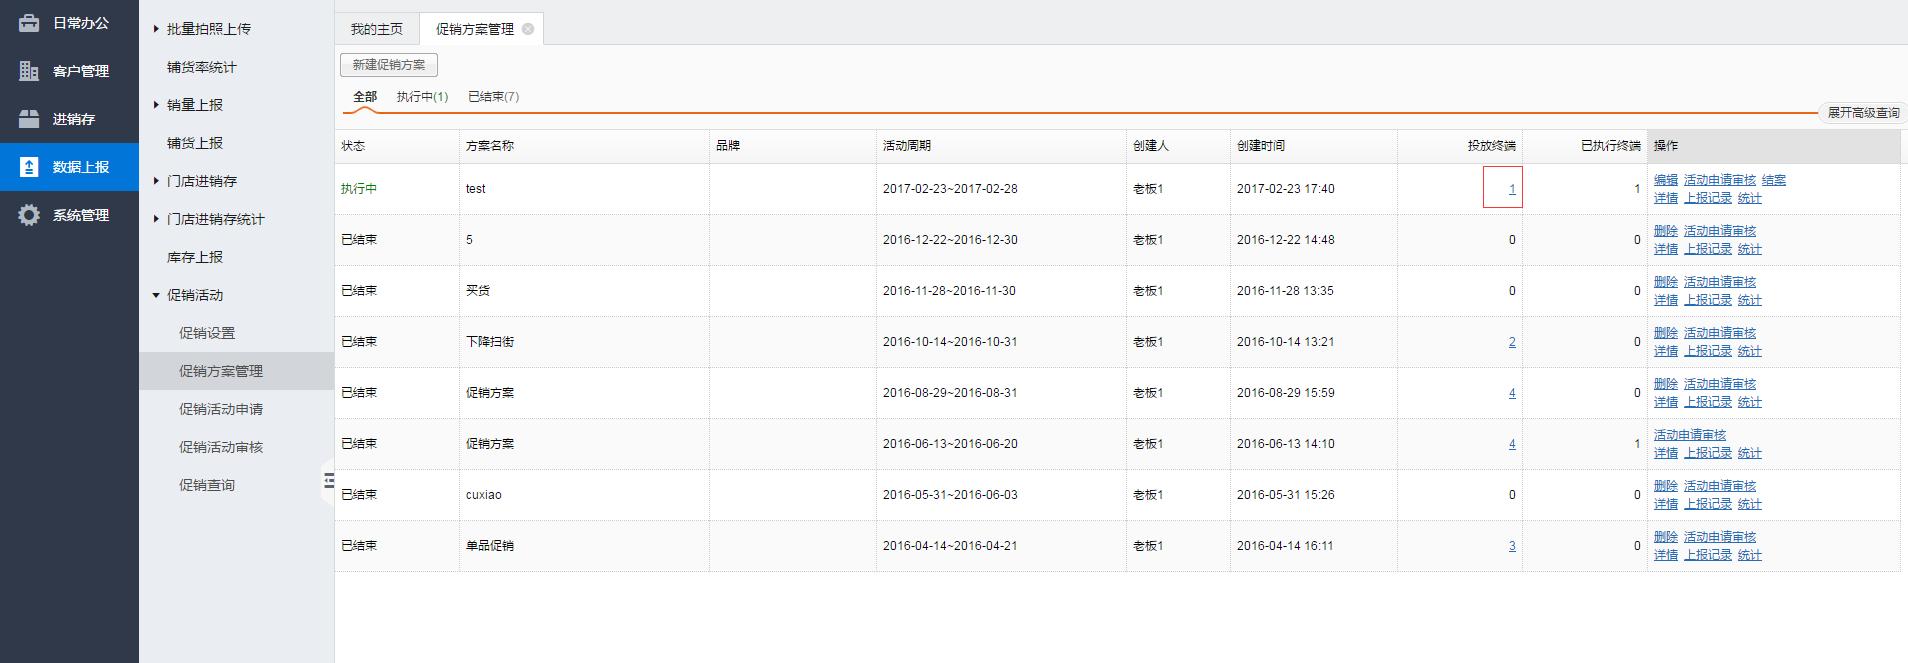
Task: Collapse the sidebar using the handle icon
Action: tap(328, 481)
